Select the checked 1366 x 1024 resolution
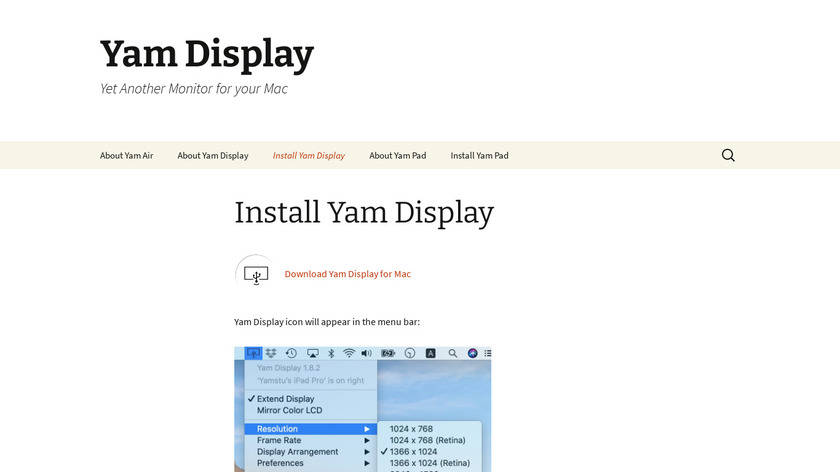This screenshot has width=840, height=472. pyautogui.click(x=414, y=451)
